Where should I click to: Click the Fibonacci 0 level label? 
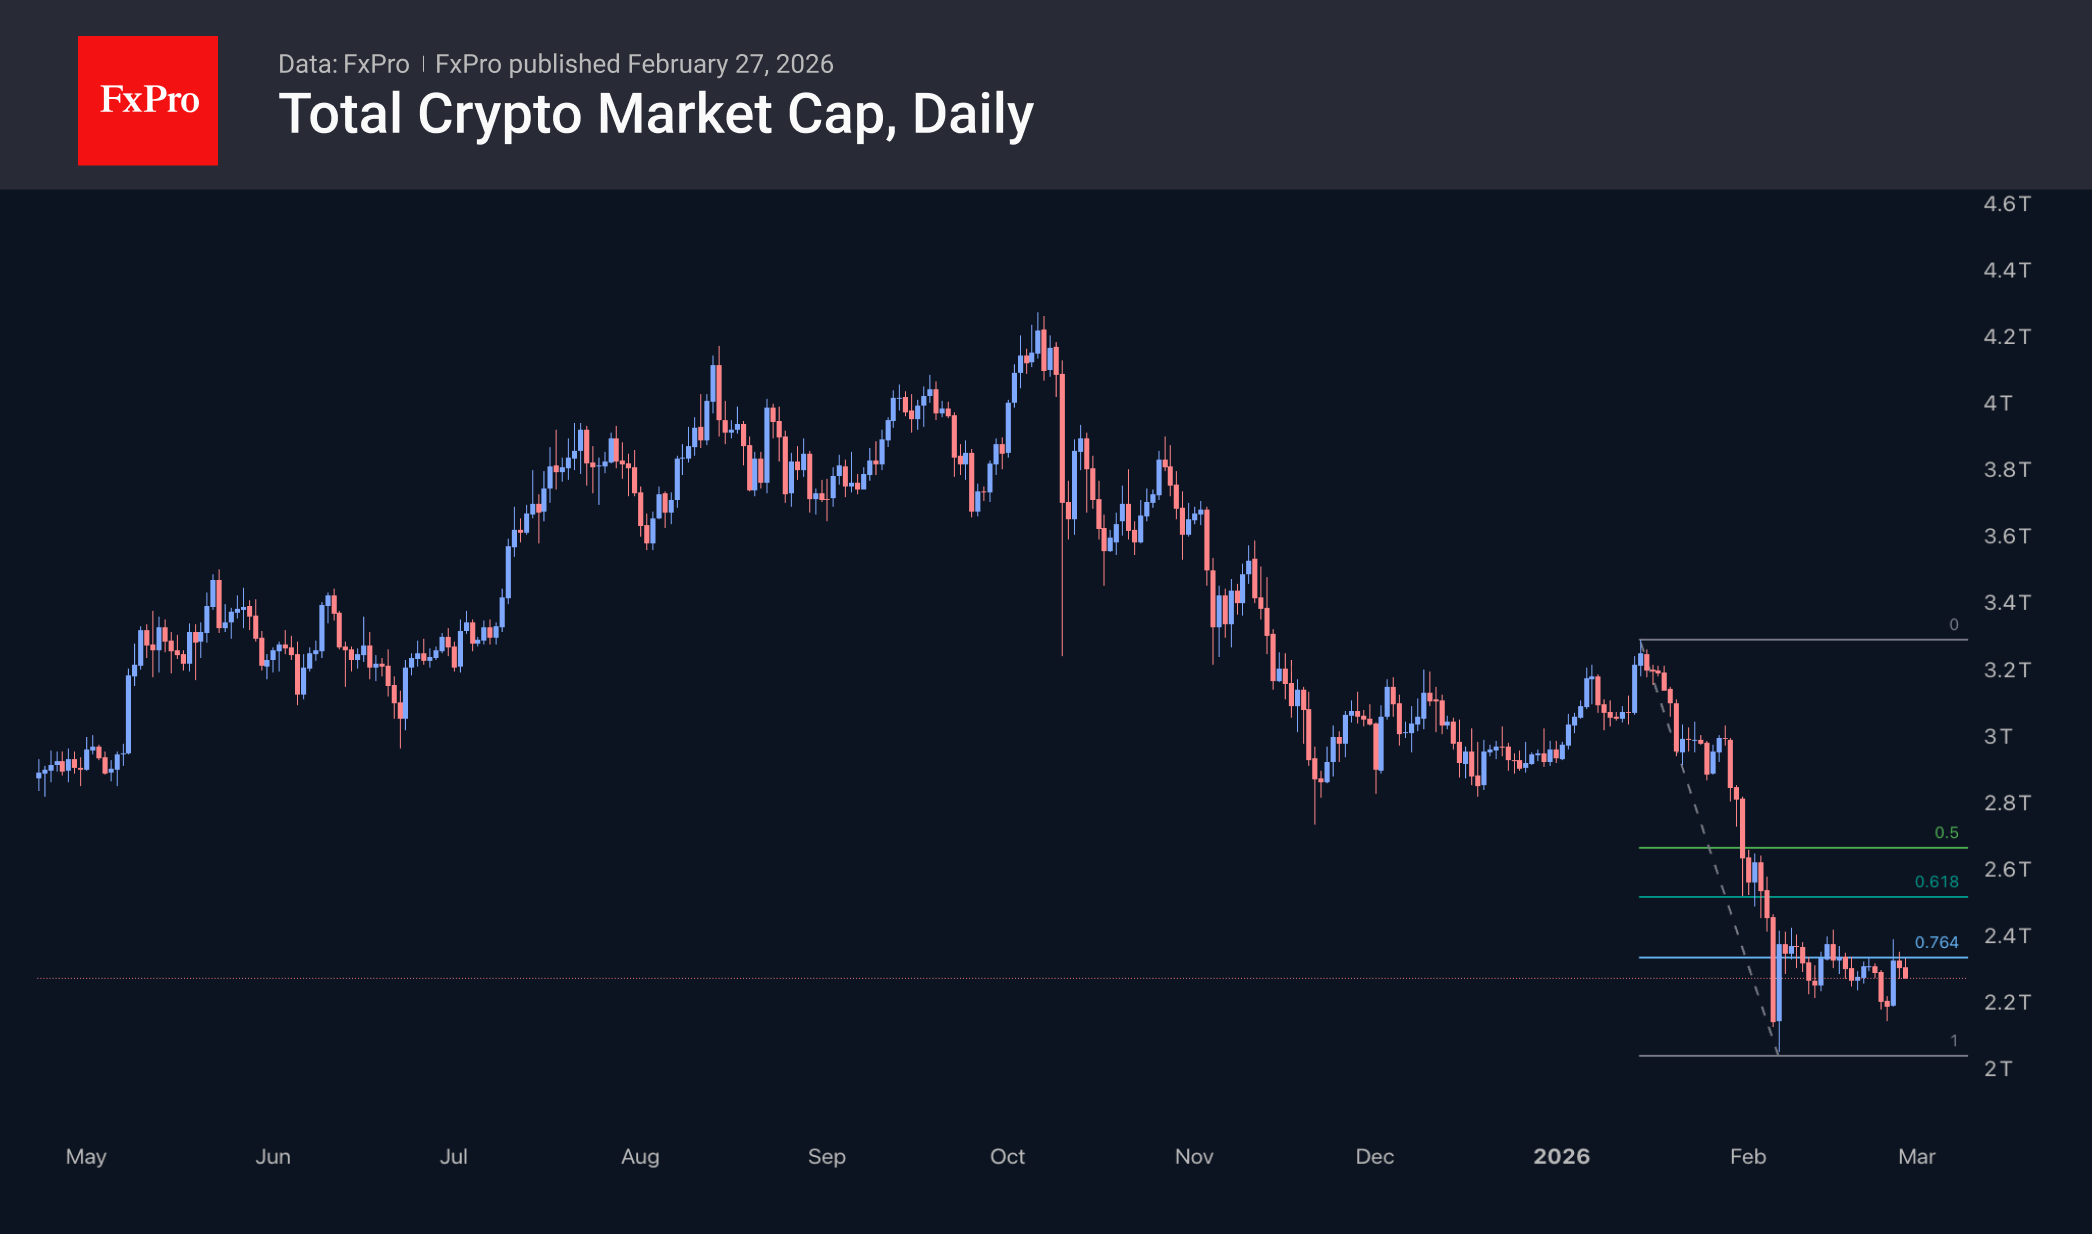1953,625
